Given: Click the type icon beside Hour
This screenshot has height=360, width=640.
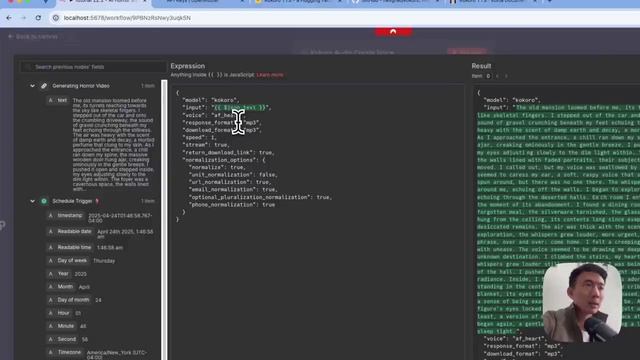Looking at the screenshot, I should point(51,313).
